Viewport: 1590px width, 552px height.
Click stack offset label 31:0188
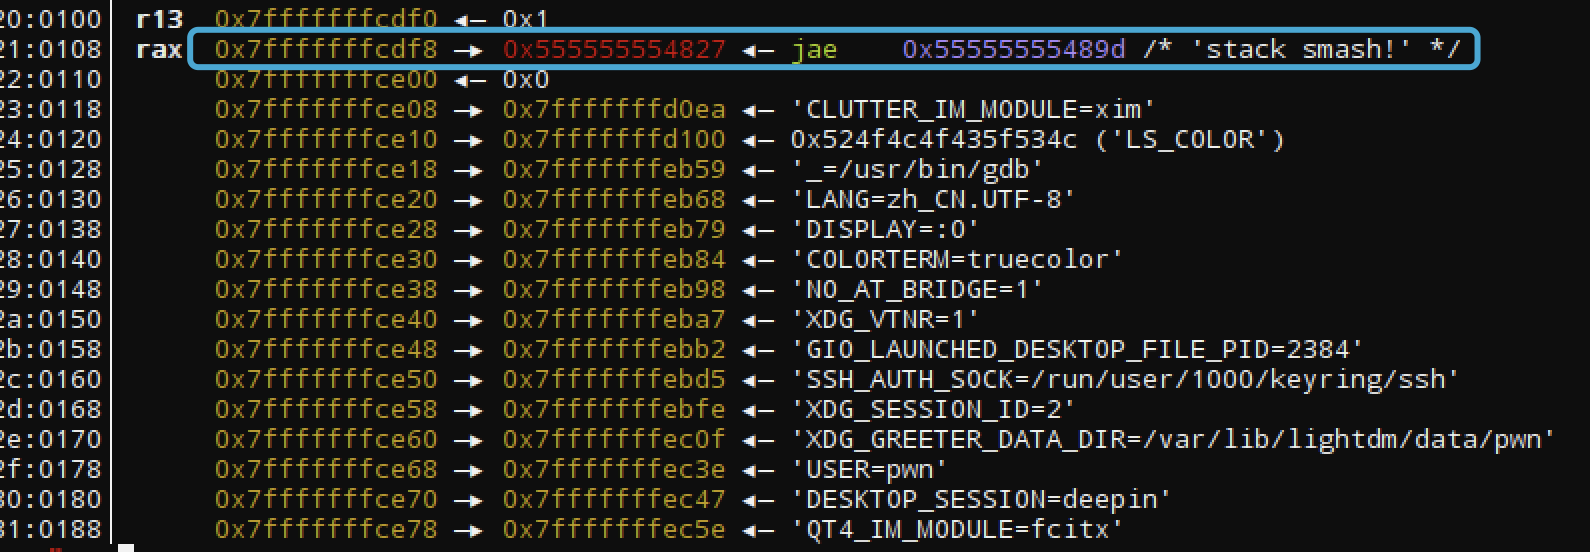pos(50,529)
